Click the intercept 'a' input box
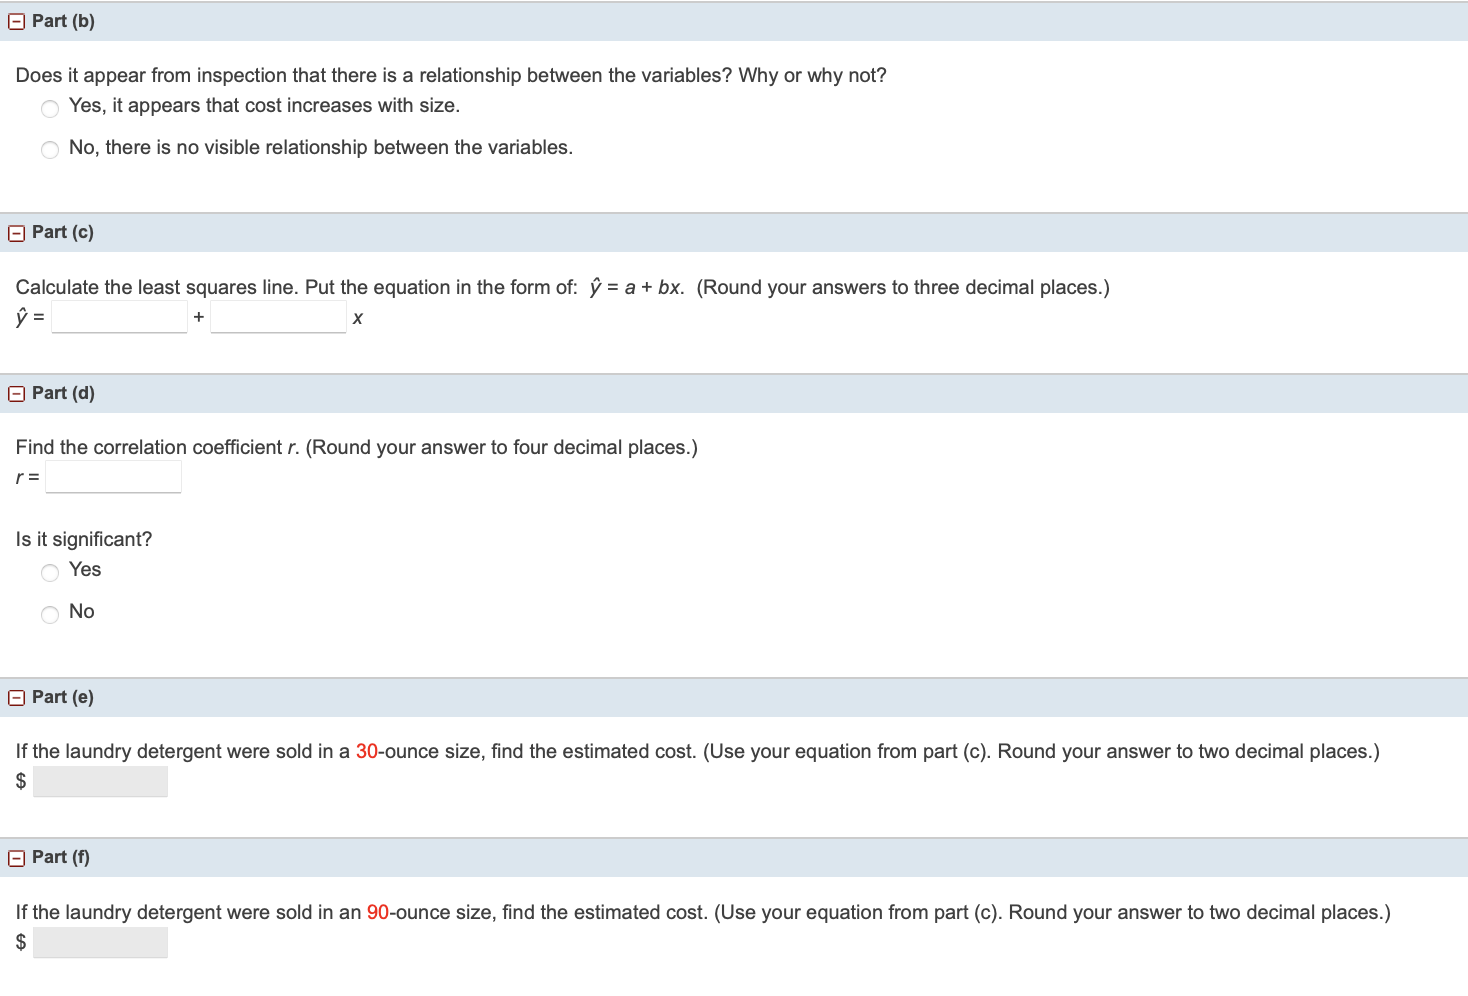 120,317
